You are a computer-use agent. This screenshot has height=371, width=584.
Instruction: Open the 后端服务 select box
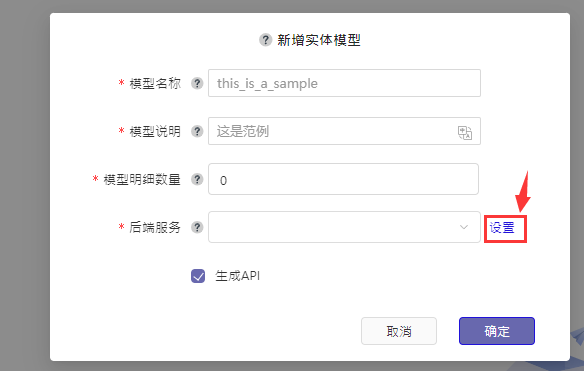click(x=344, y=227)
